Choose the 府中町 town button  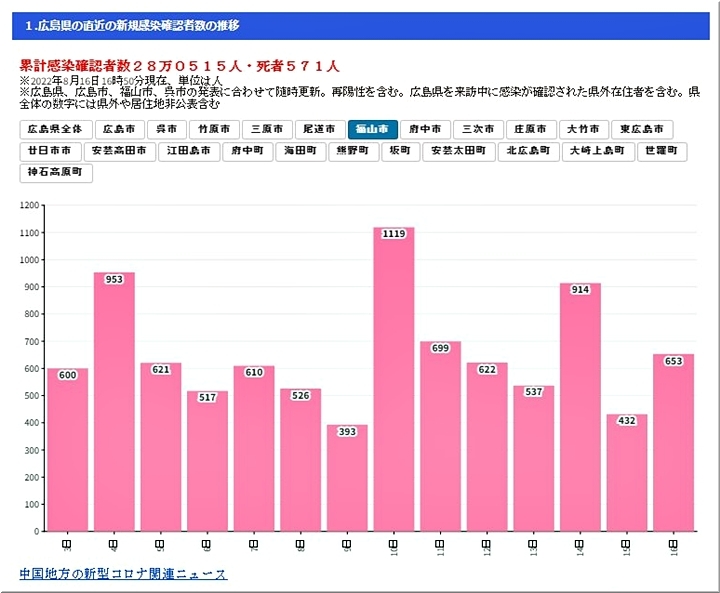[x=247, y=151]
